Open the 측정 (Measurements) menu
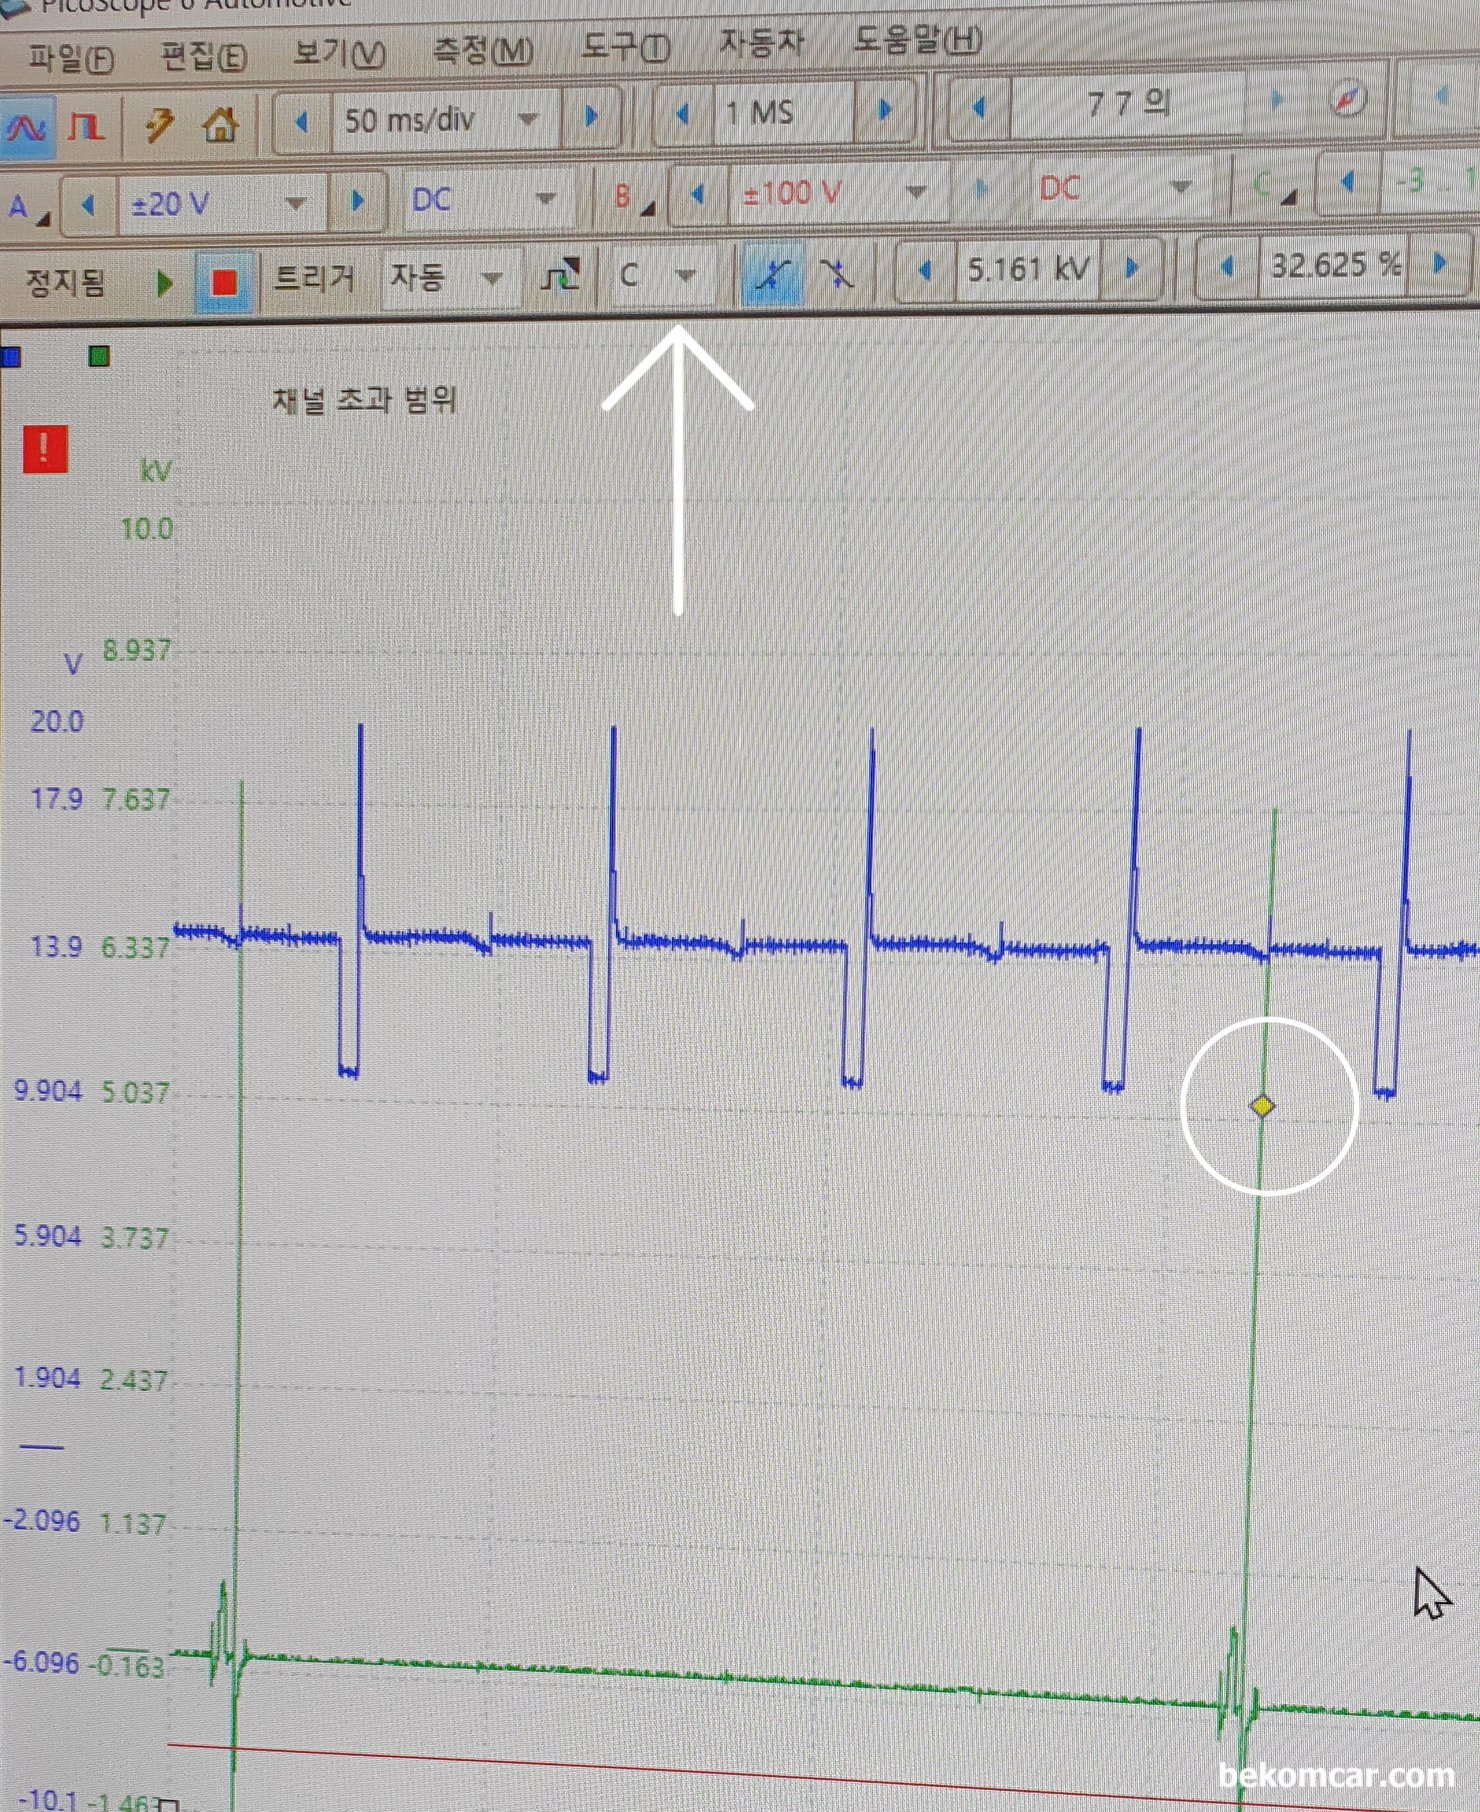This screenshot has width=1480, height=1812. coord(482,50)
